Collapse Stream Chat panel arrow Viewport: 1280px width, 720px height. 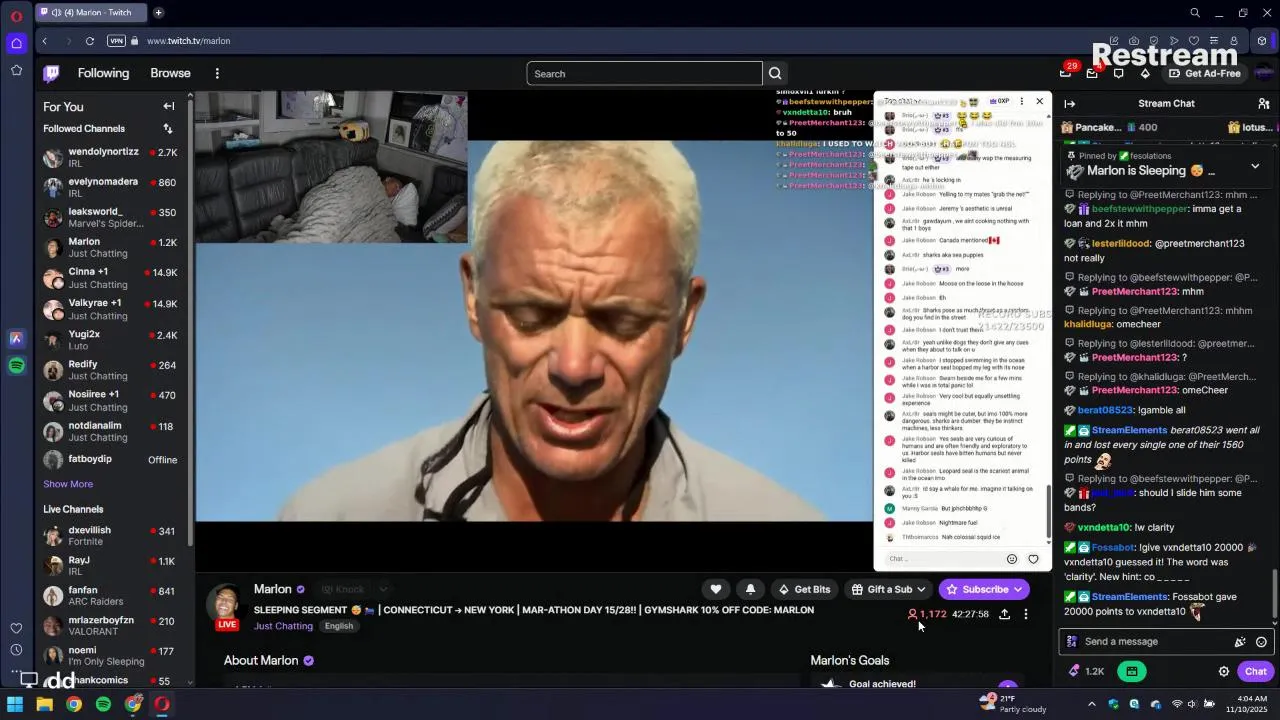click(1069, 103)
